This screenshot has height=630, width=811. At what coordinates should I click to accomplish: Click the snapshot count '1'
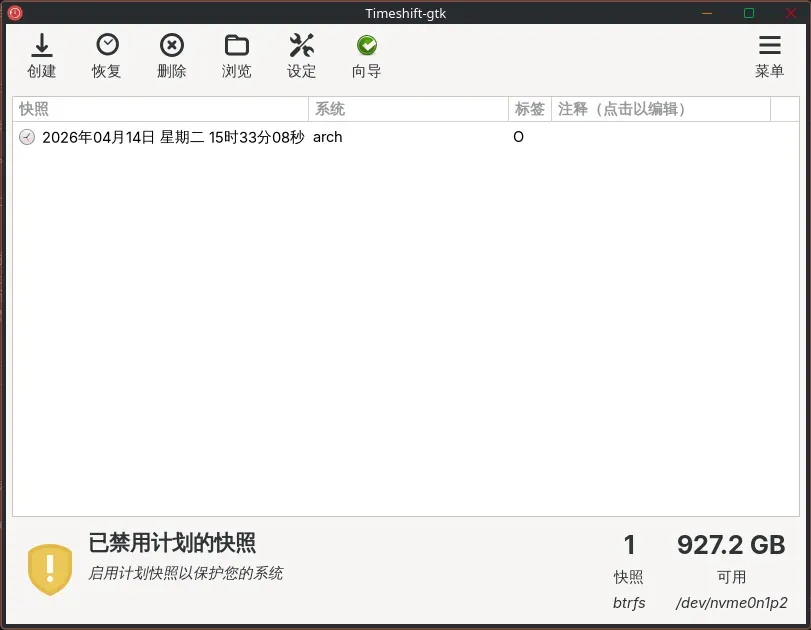click(629, 545)
